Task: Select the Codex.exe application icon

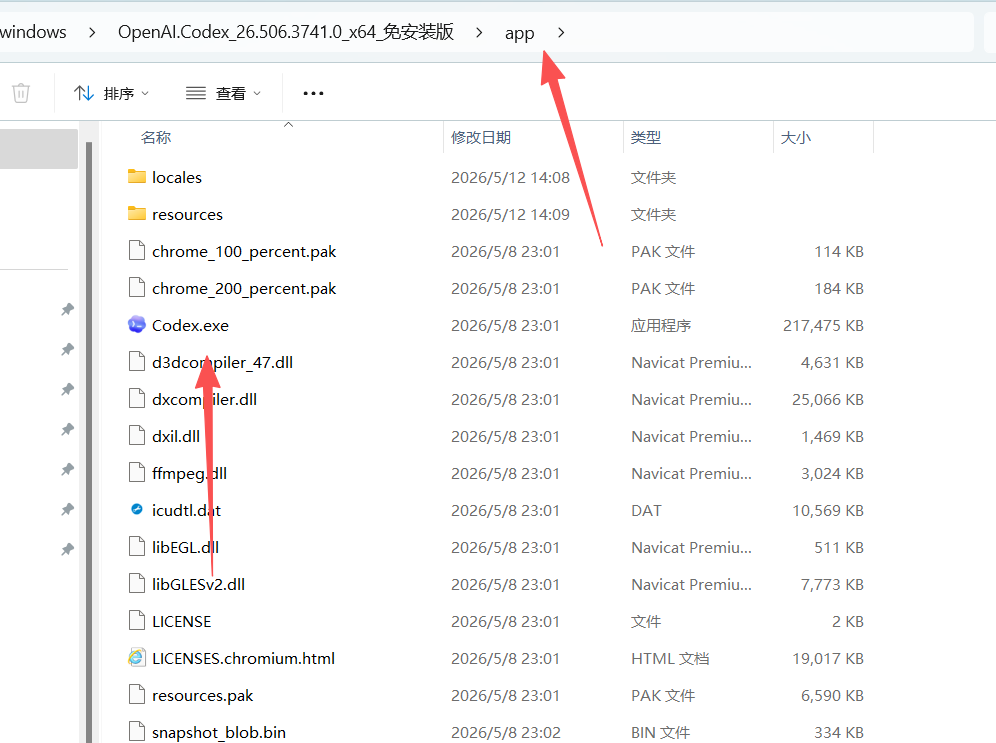Action: 137,325
